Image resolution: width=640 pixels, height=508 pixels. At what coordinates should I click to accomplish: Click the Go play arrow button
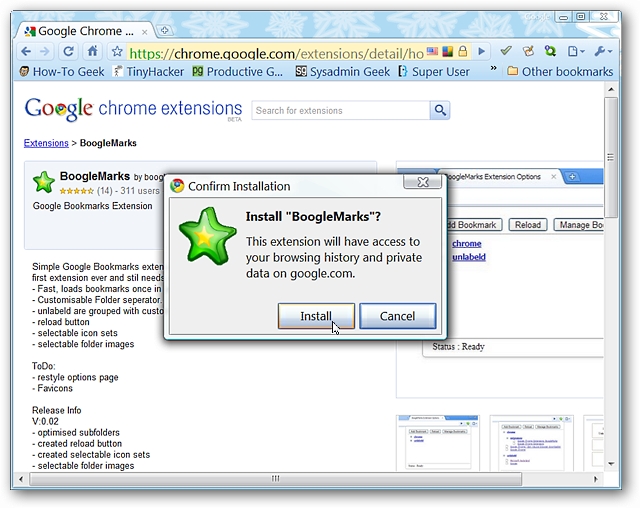(x=482, y=51)
